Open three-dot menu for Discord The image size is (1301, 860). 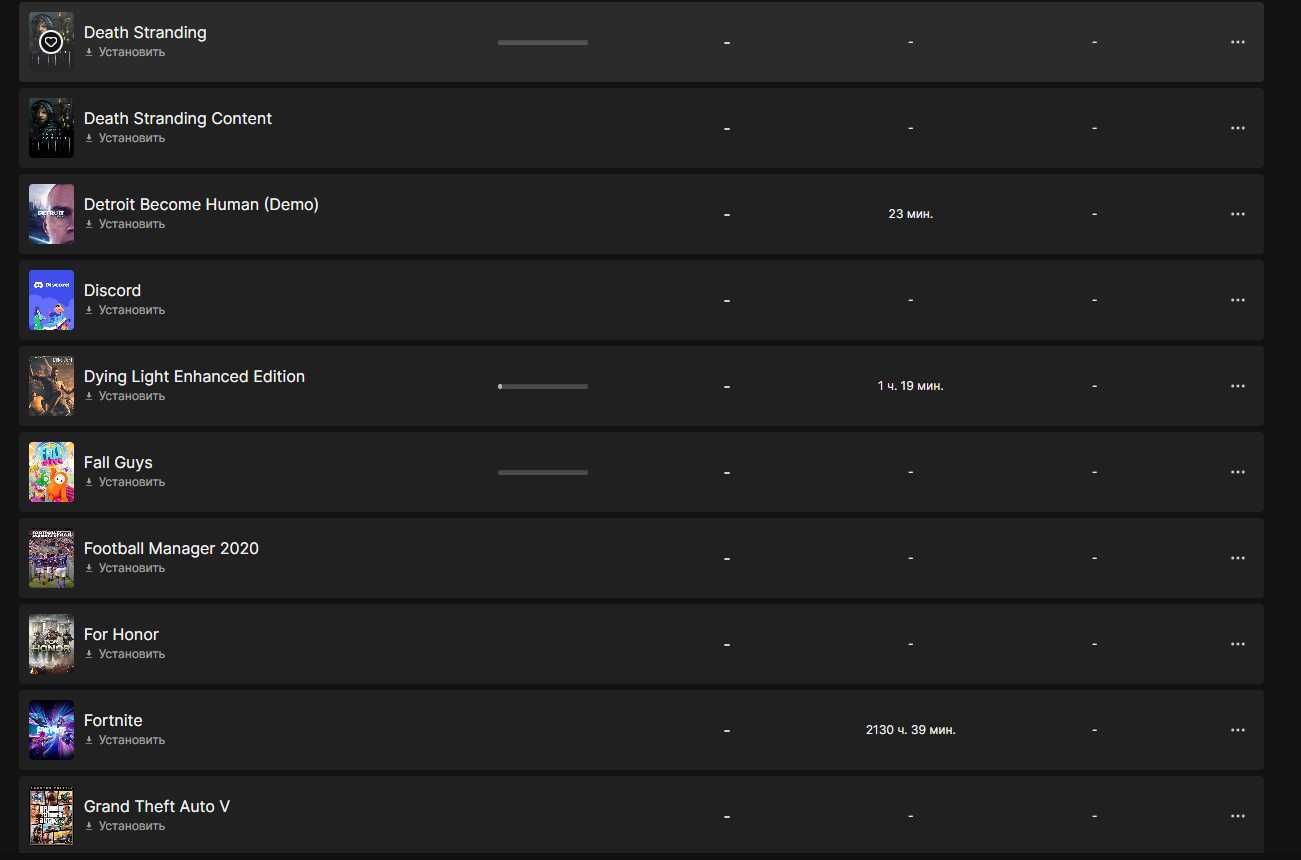tap(1237, 300)
